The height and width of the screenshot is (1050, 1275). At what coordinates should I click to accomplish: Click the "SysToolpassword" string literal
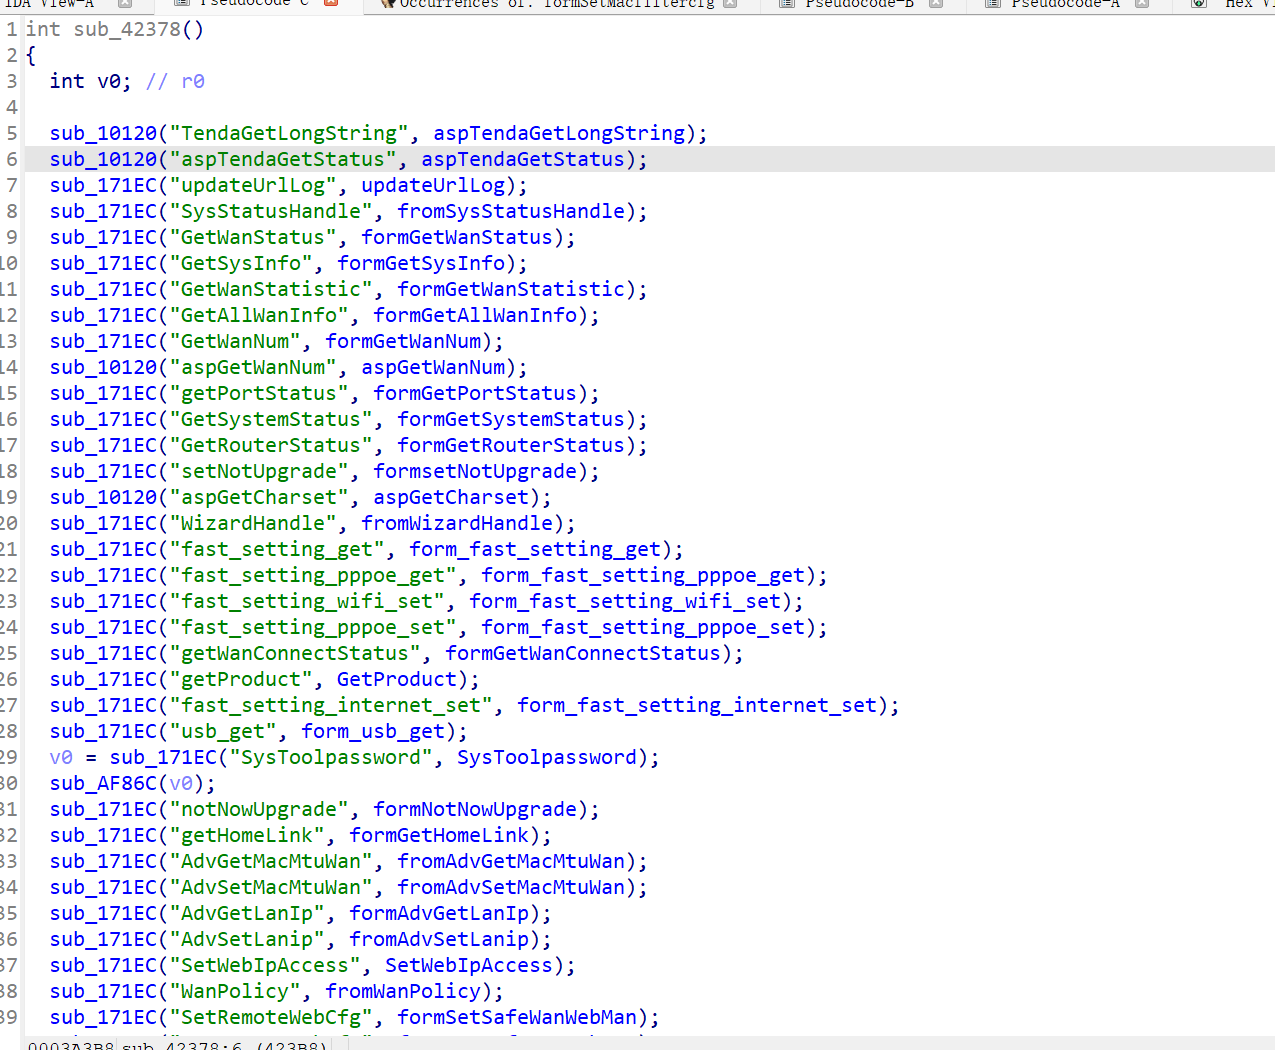[x=332, y=757]
